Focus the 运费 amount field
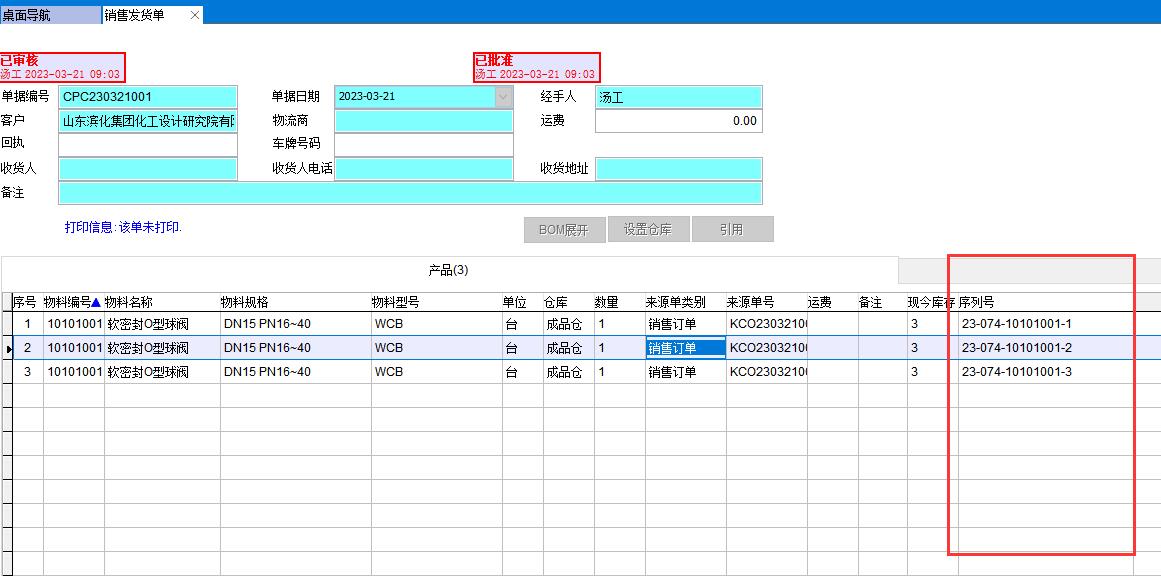This screenshot has height=576, width=1161. (678, 121)
